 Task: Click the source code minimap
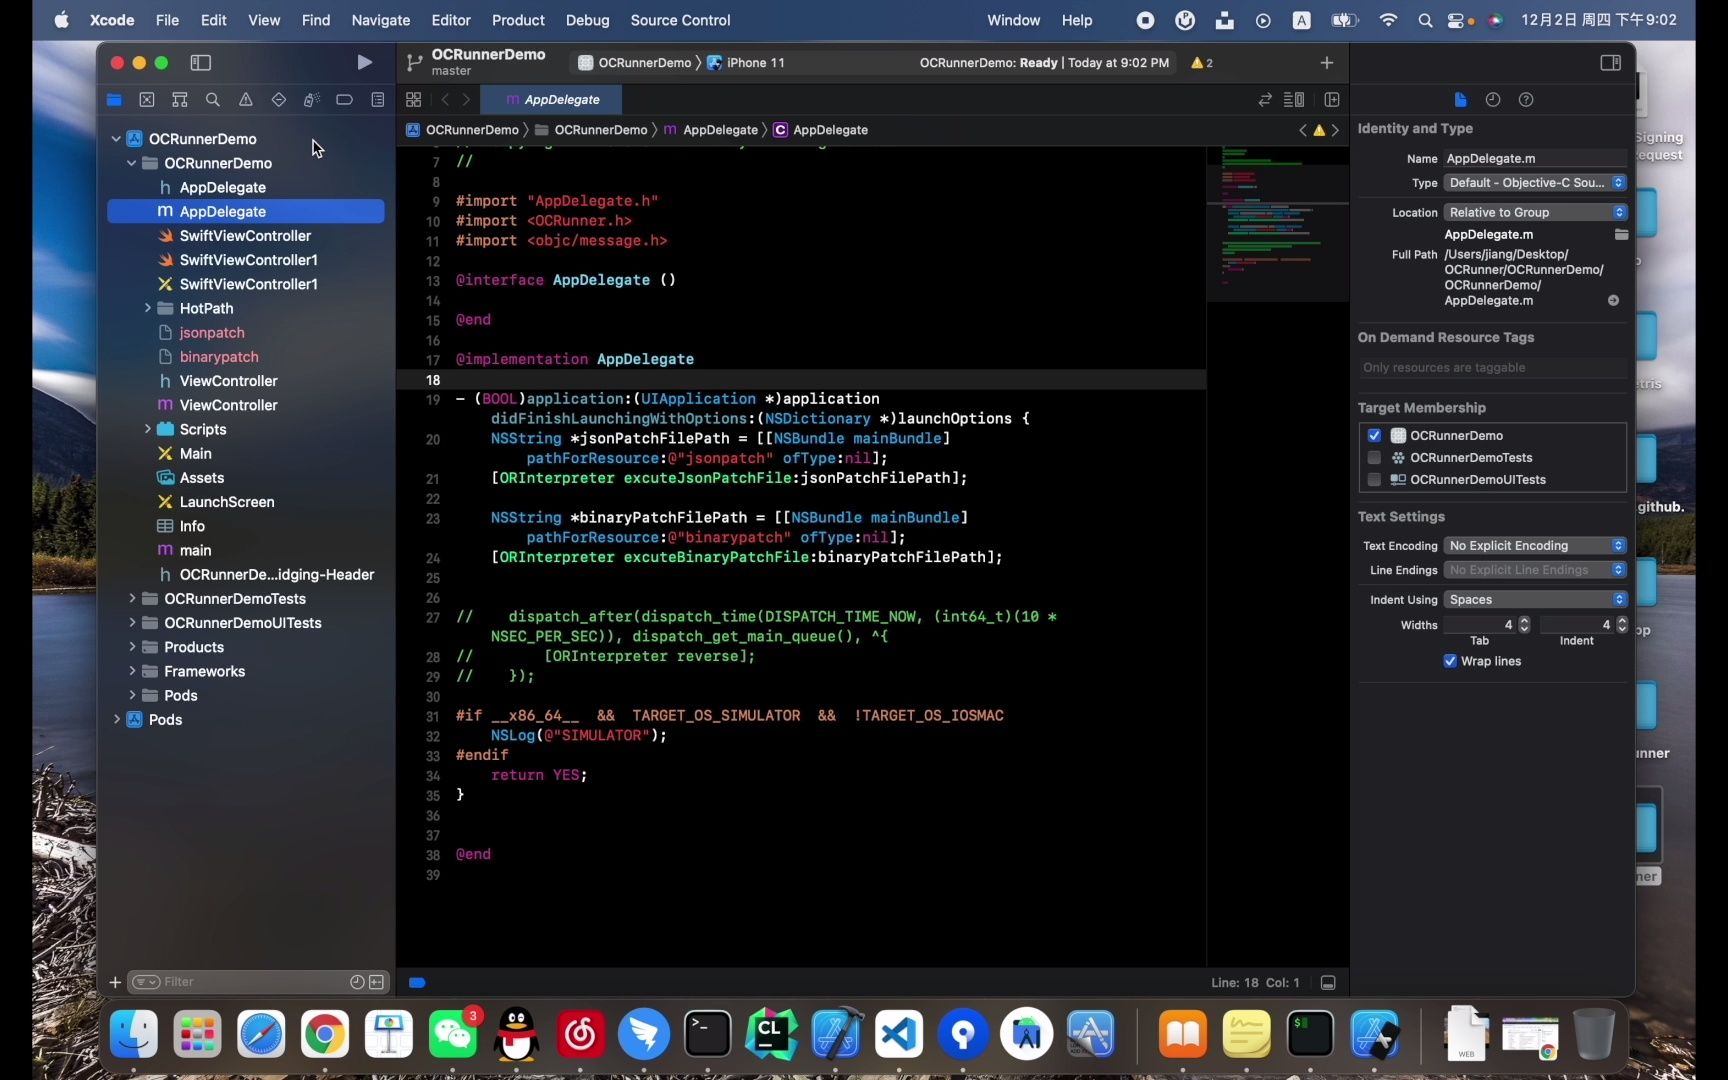click(1277, 224)
